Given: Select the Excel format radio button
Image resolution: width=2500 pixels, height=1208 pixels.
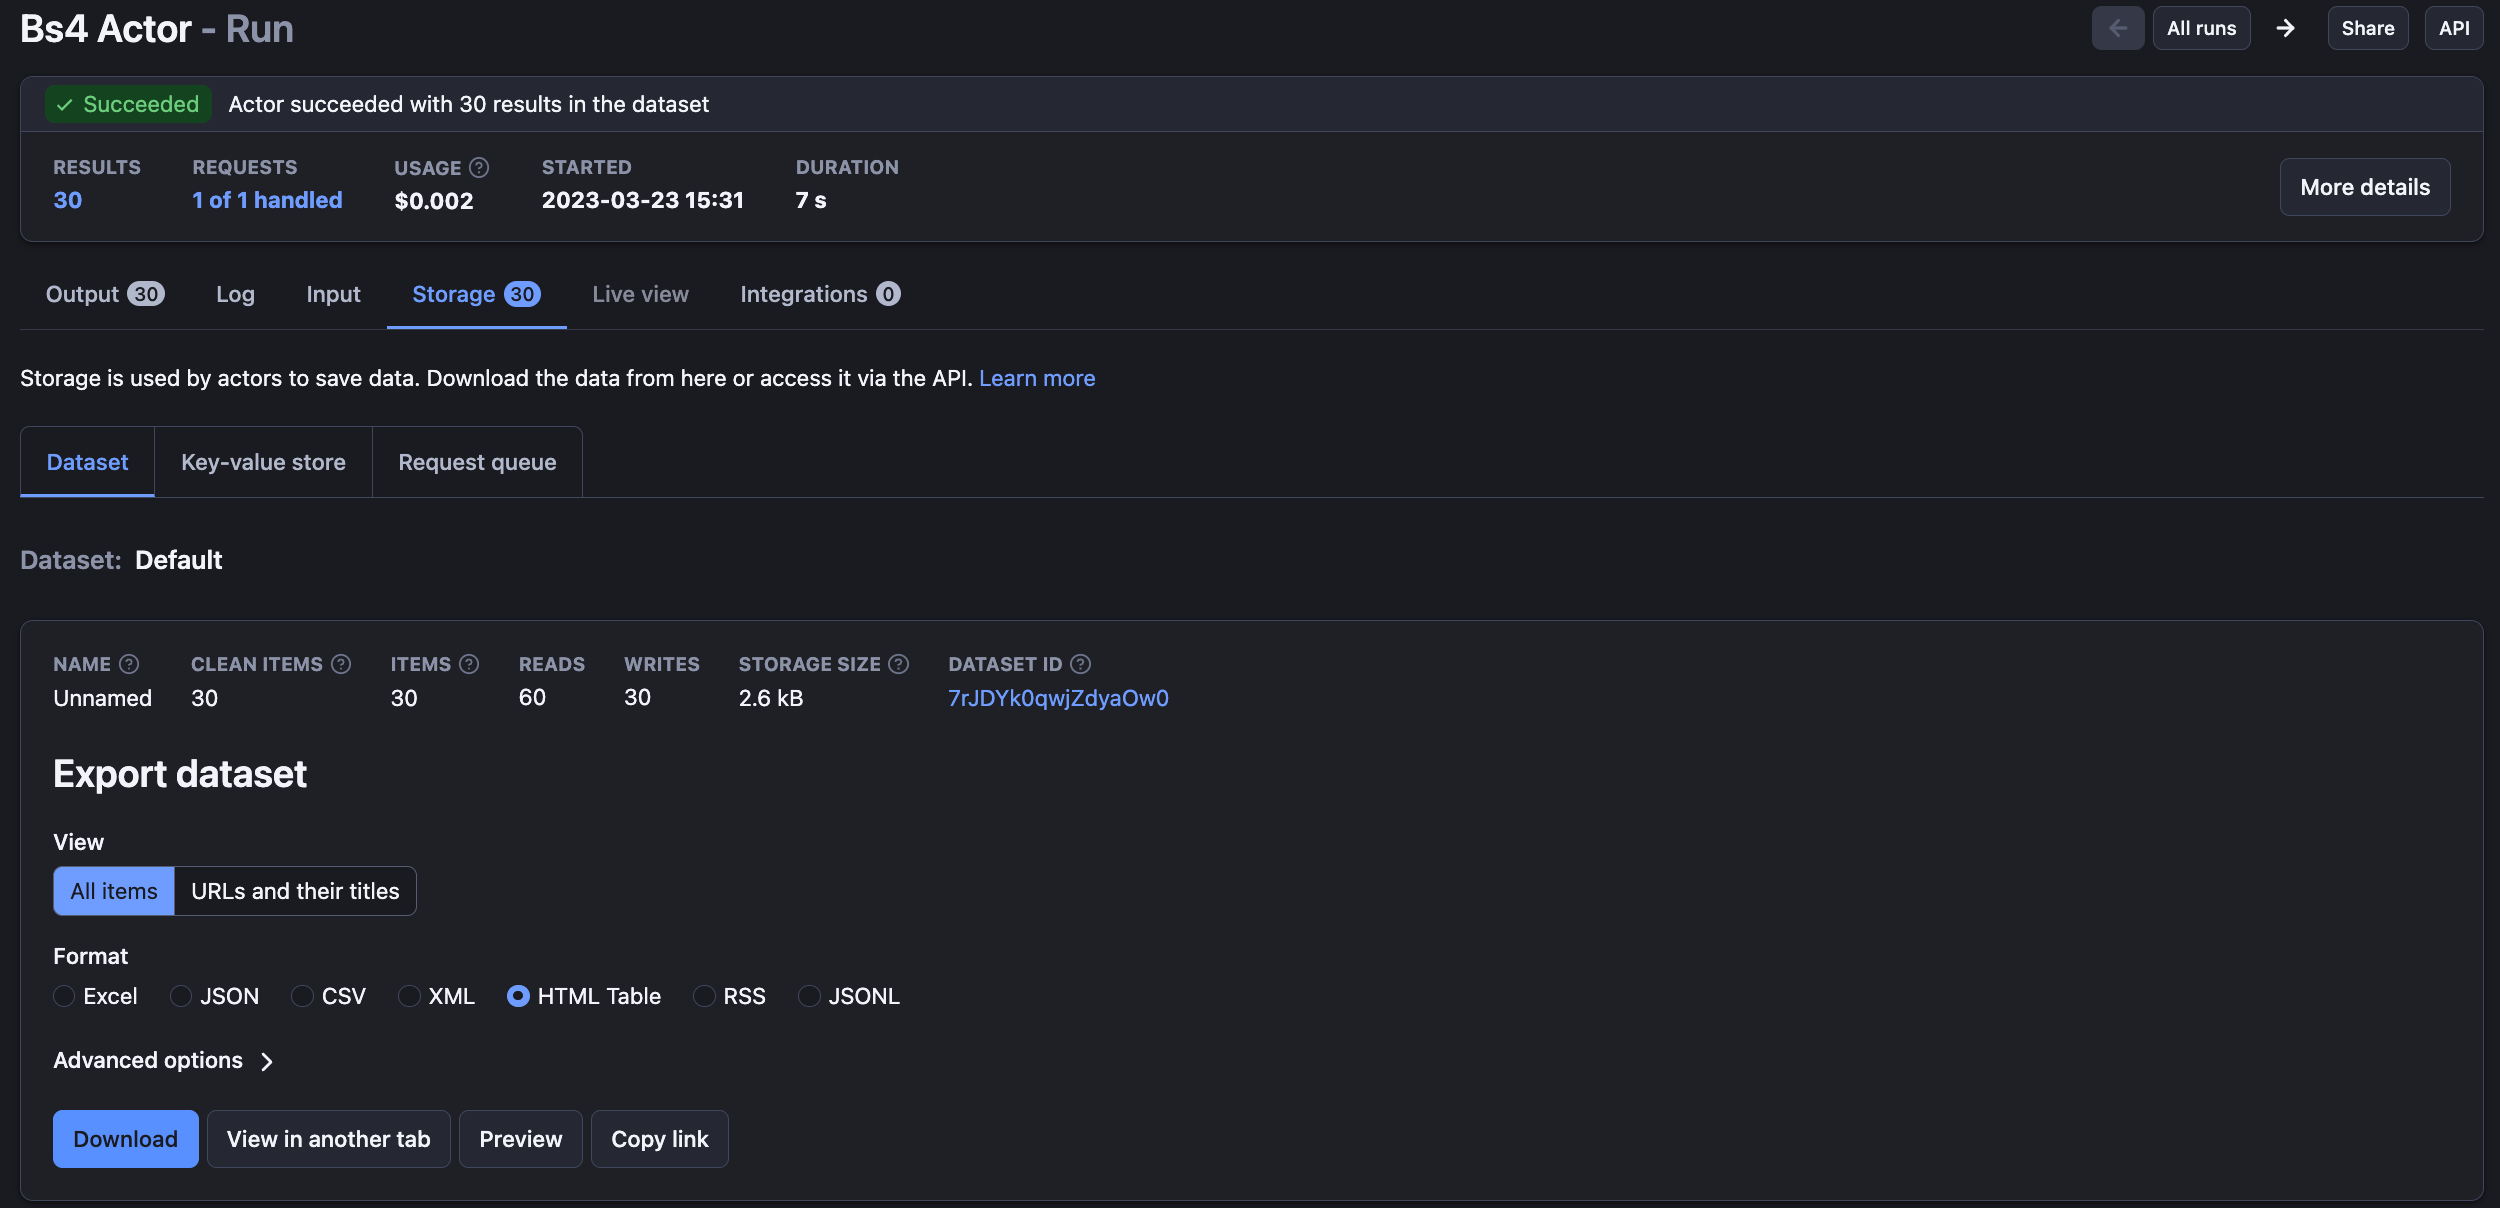Looking at the screenshot, I should pyautogui.click(x=64, y=996).
